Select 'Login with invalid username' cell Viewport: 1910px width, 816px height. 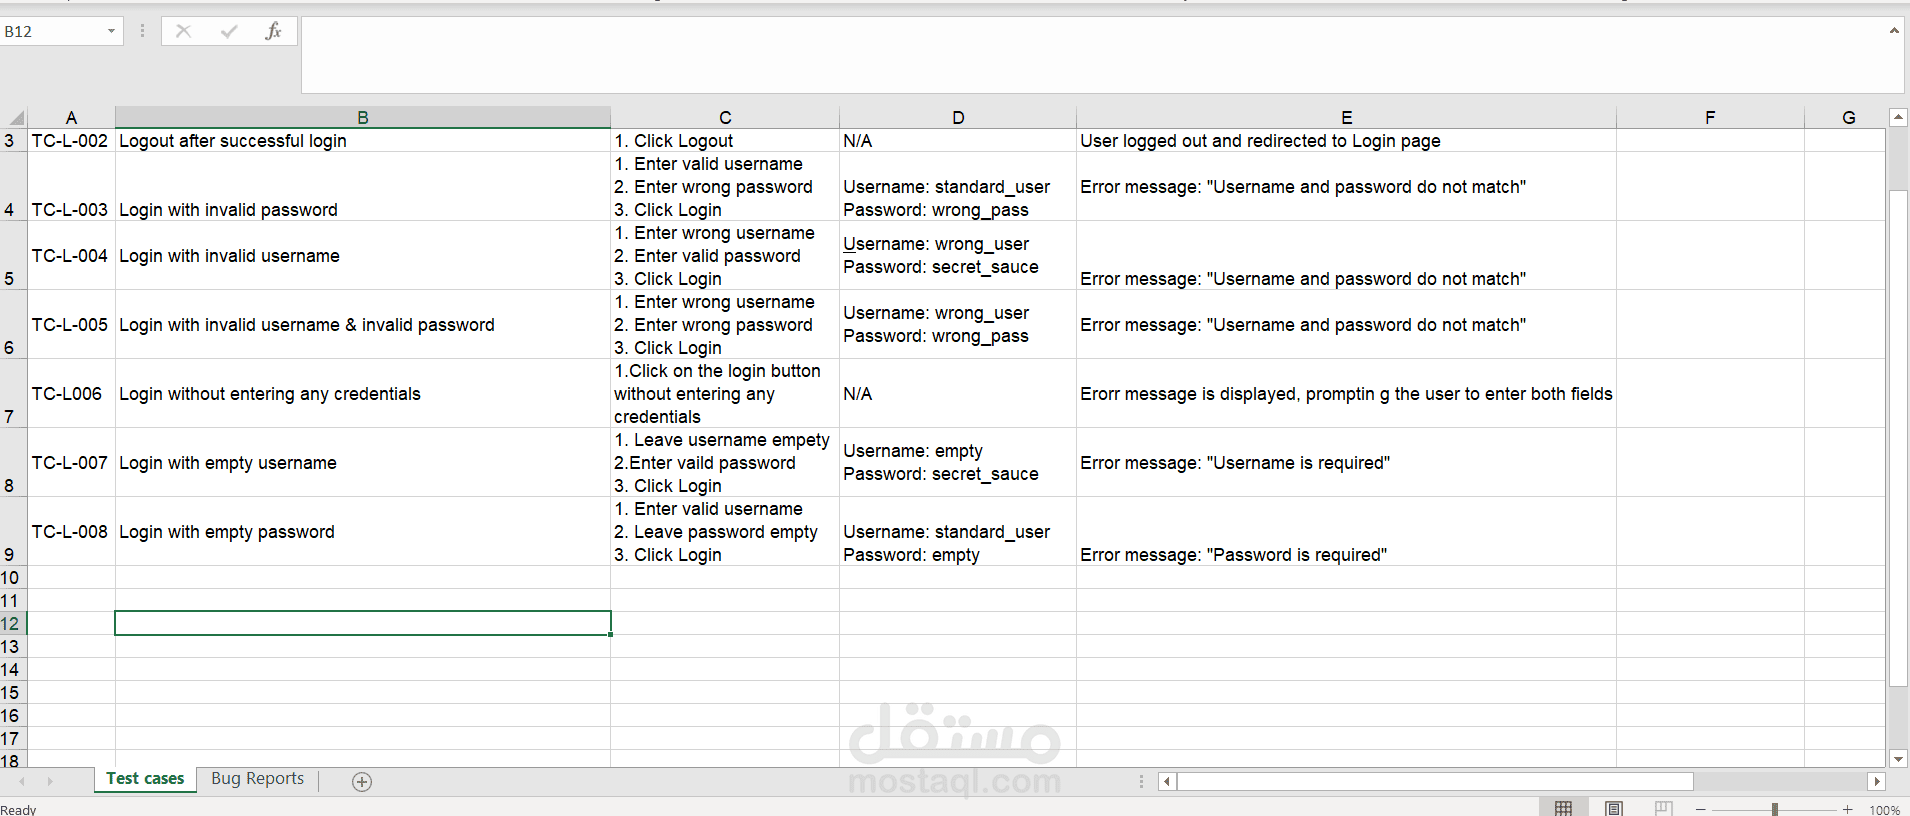coord(363,256)
